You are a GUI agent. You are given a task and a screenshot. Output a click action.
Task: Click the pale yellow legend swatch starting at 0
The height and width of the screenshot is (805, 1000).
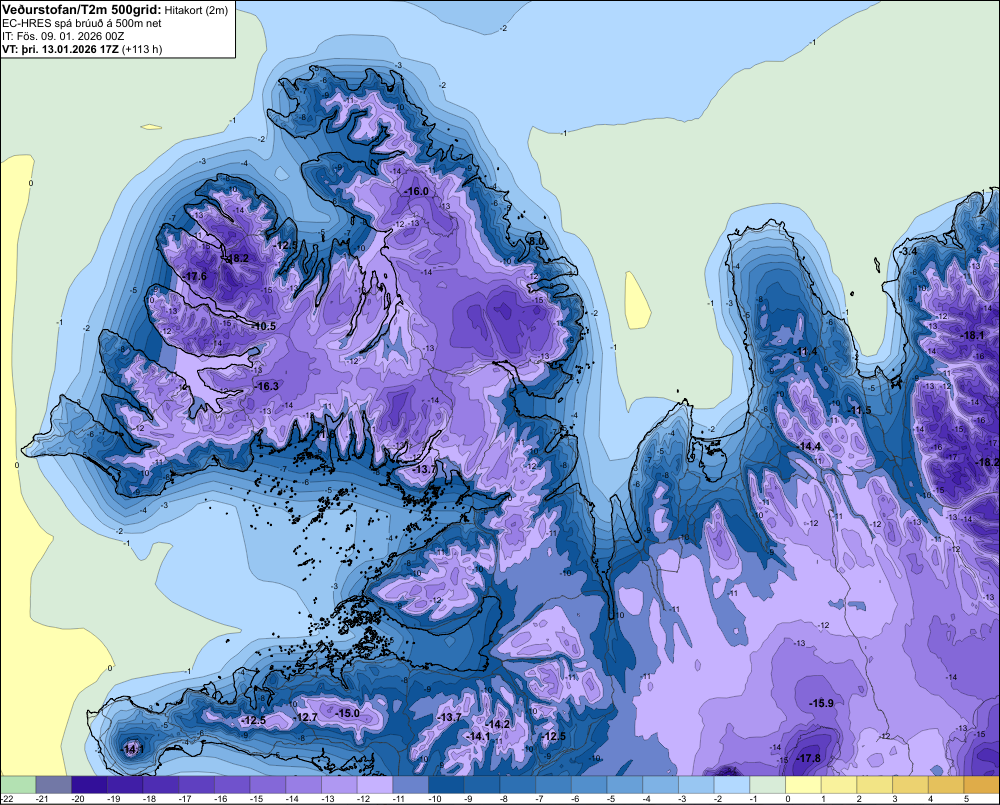pos(804,785)
